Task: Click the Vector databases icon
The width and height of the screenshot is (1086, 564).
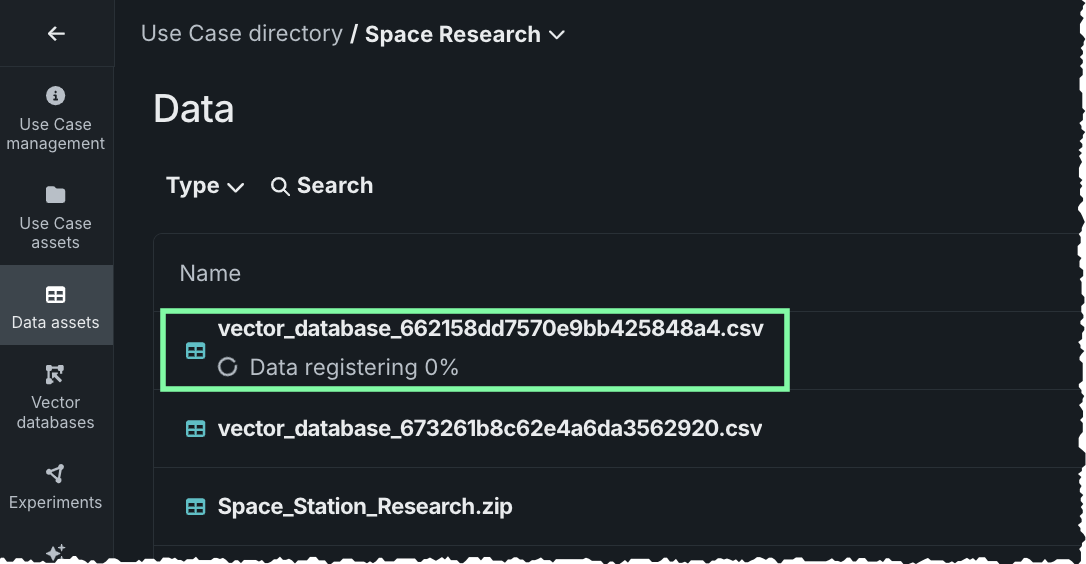Action: coord(56,375)
